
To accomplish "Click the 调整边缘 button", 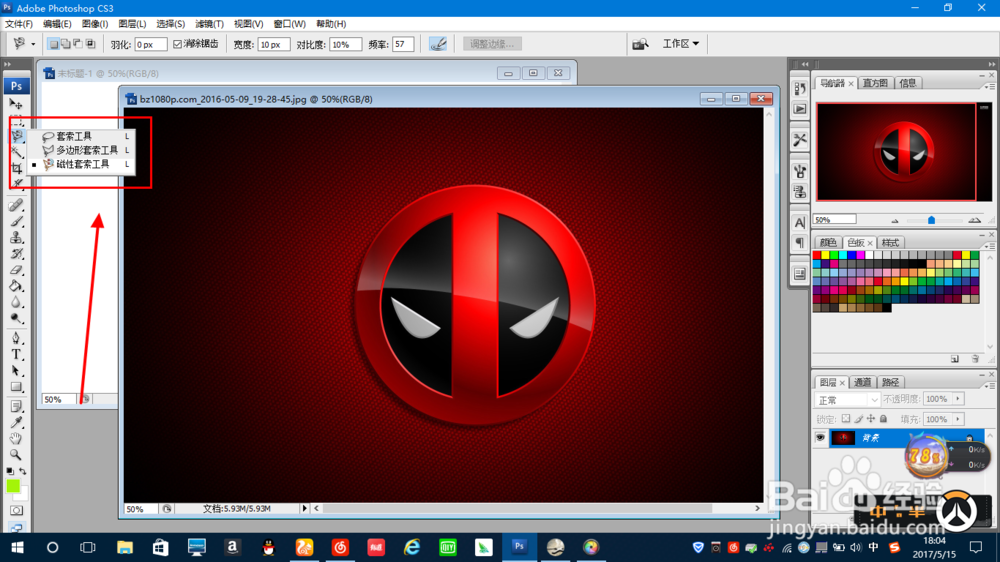I will (492, 44).
